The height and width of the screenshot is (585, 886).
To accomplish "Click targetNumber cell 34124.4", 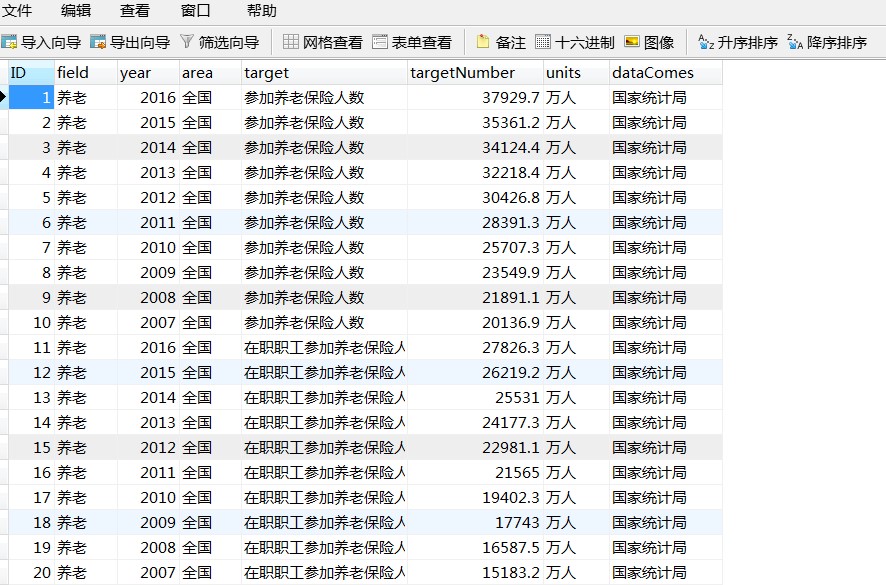I will [475, 148].
